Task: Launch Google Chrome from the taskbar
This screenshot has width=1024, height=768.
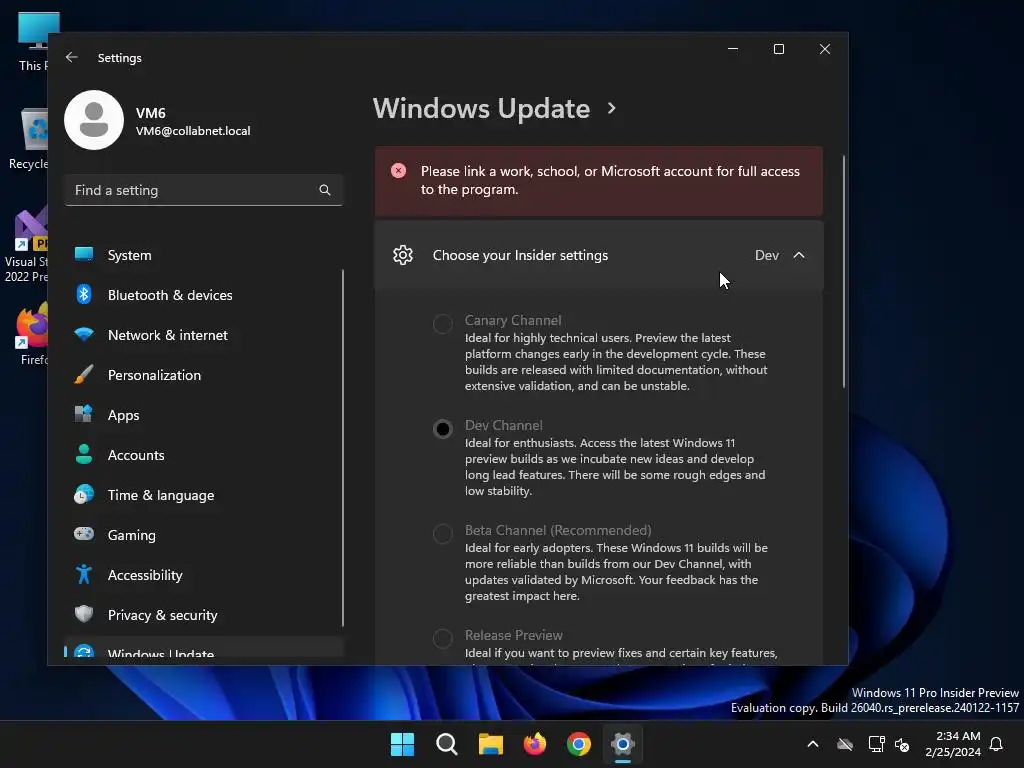Action: click(x=579, y=744)
